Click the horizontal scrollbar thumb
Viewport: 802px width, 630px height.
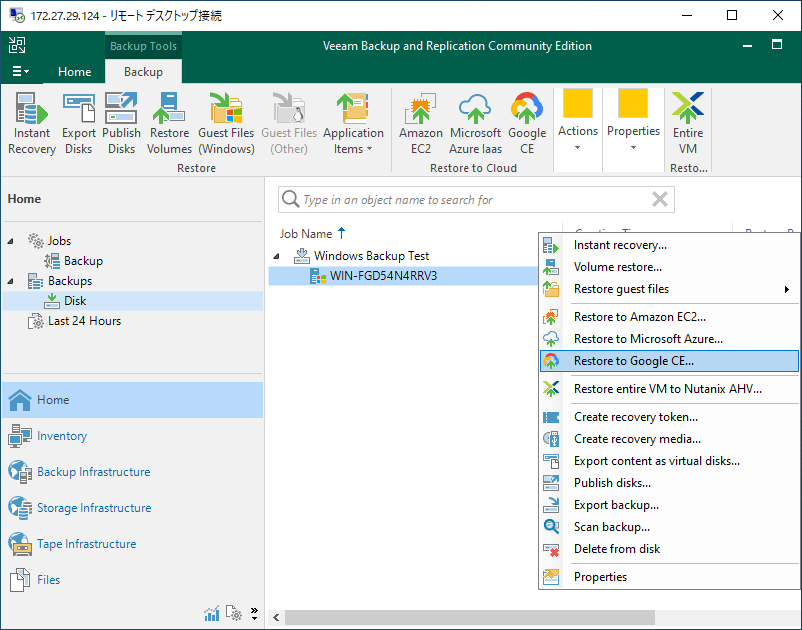click(470, 617)
